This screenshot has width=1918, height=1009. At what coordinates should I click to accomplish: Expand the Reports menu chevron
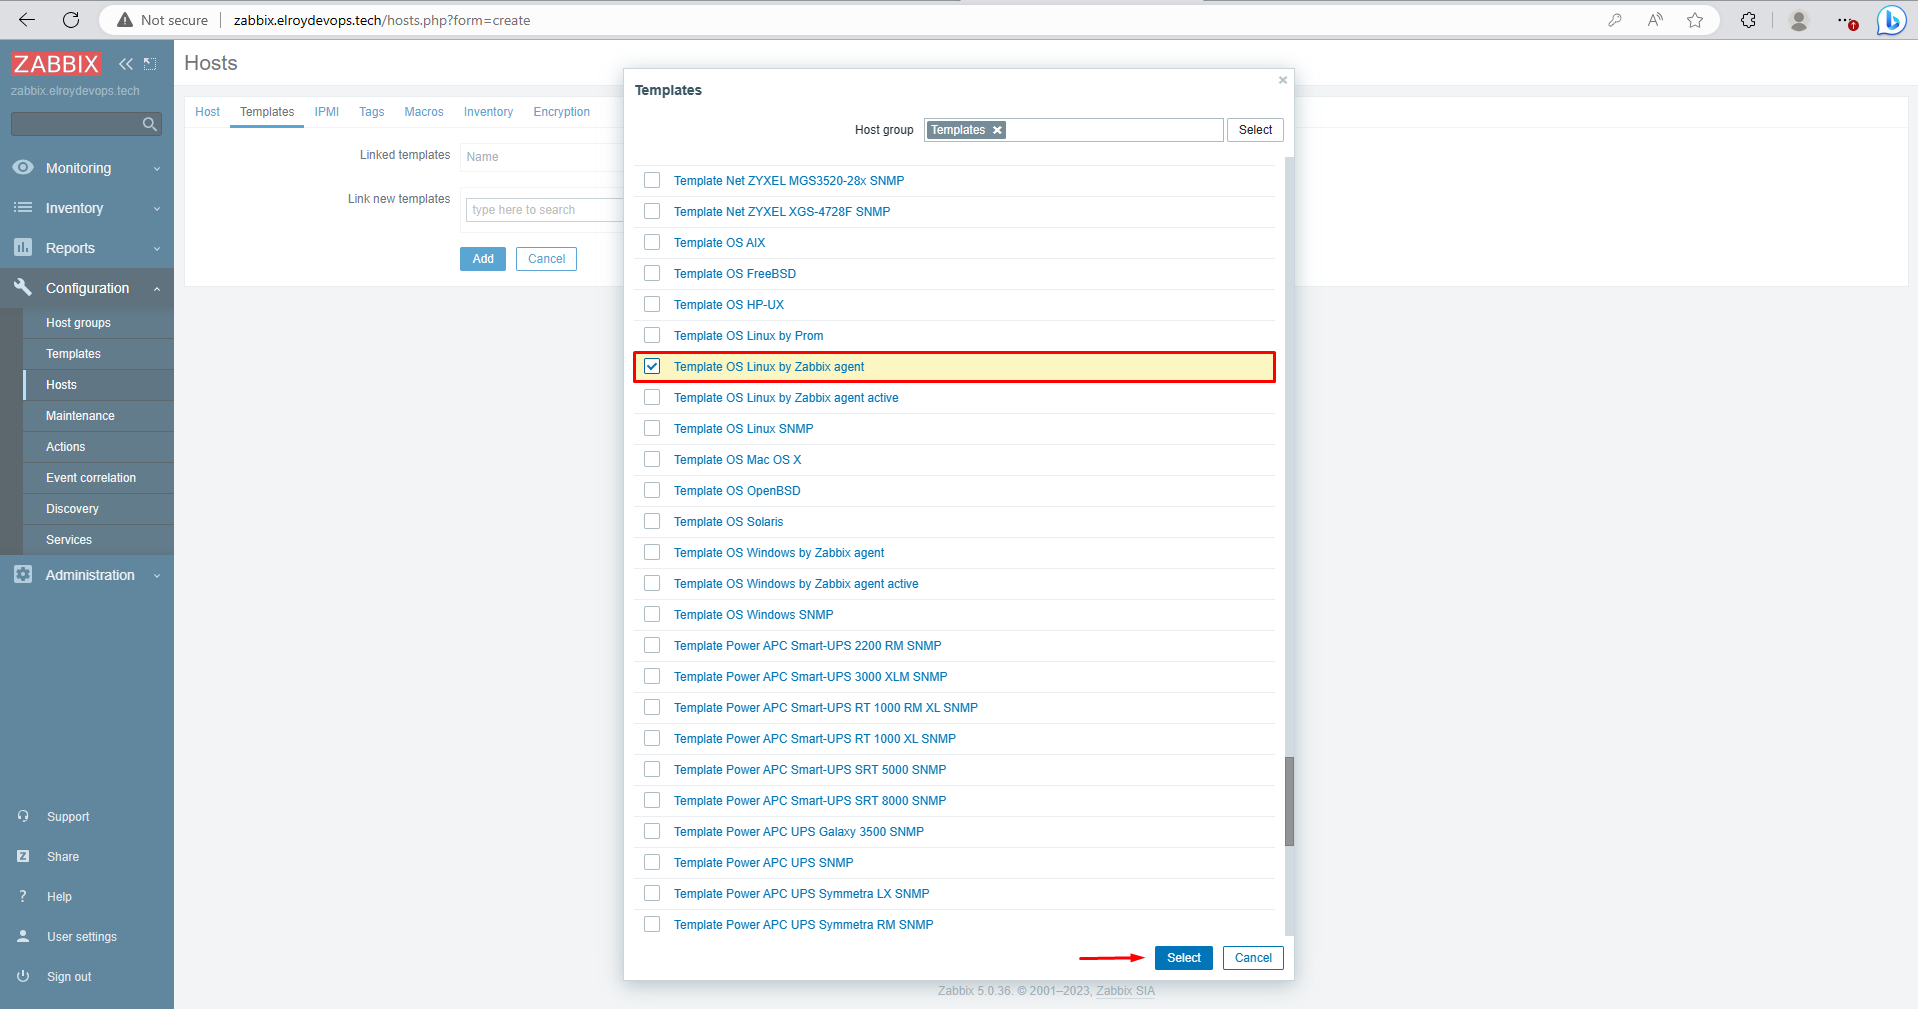click(157, 249)
